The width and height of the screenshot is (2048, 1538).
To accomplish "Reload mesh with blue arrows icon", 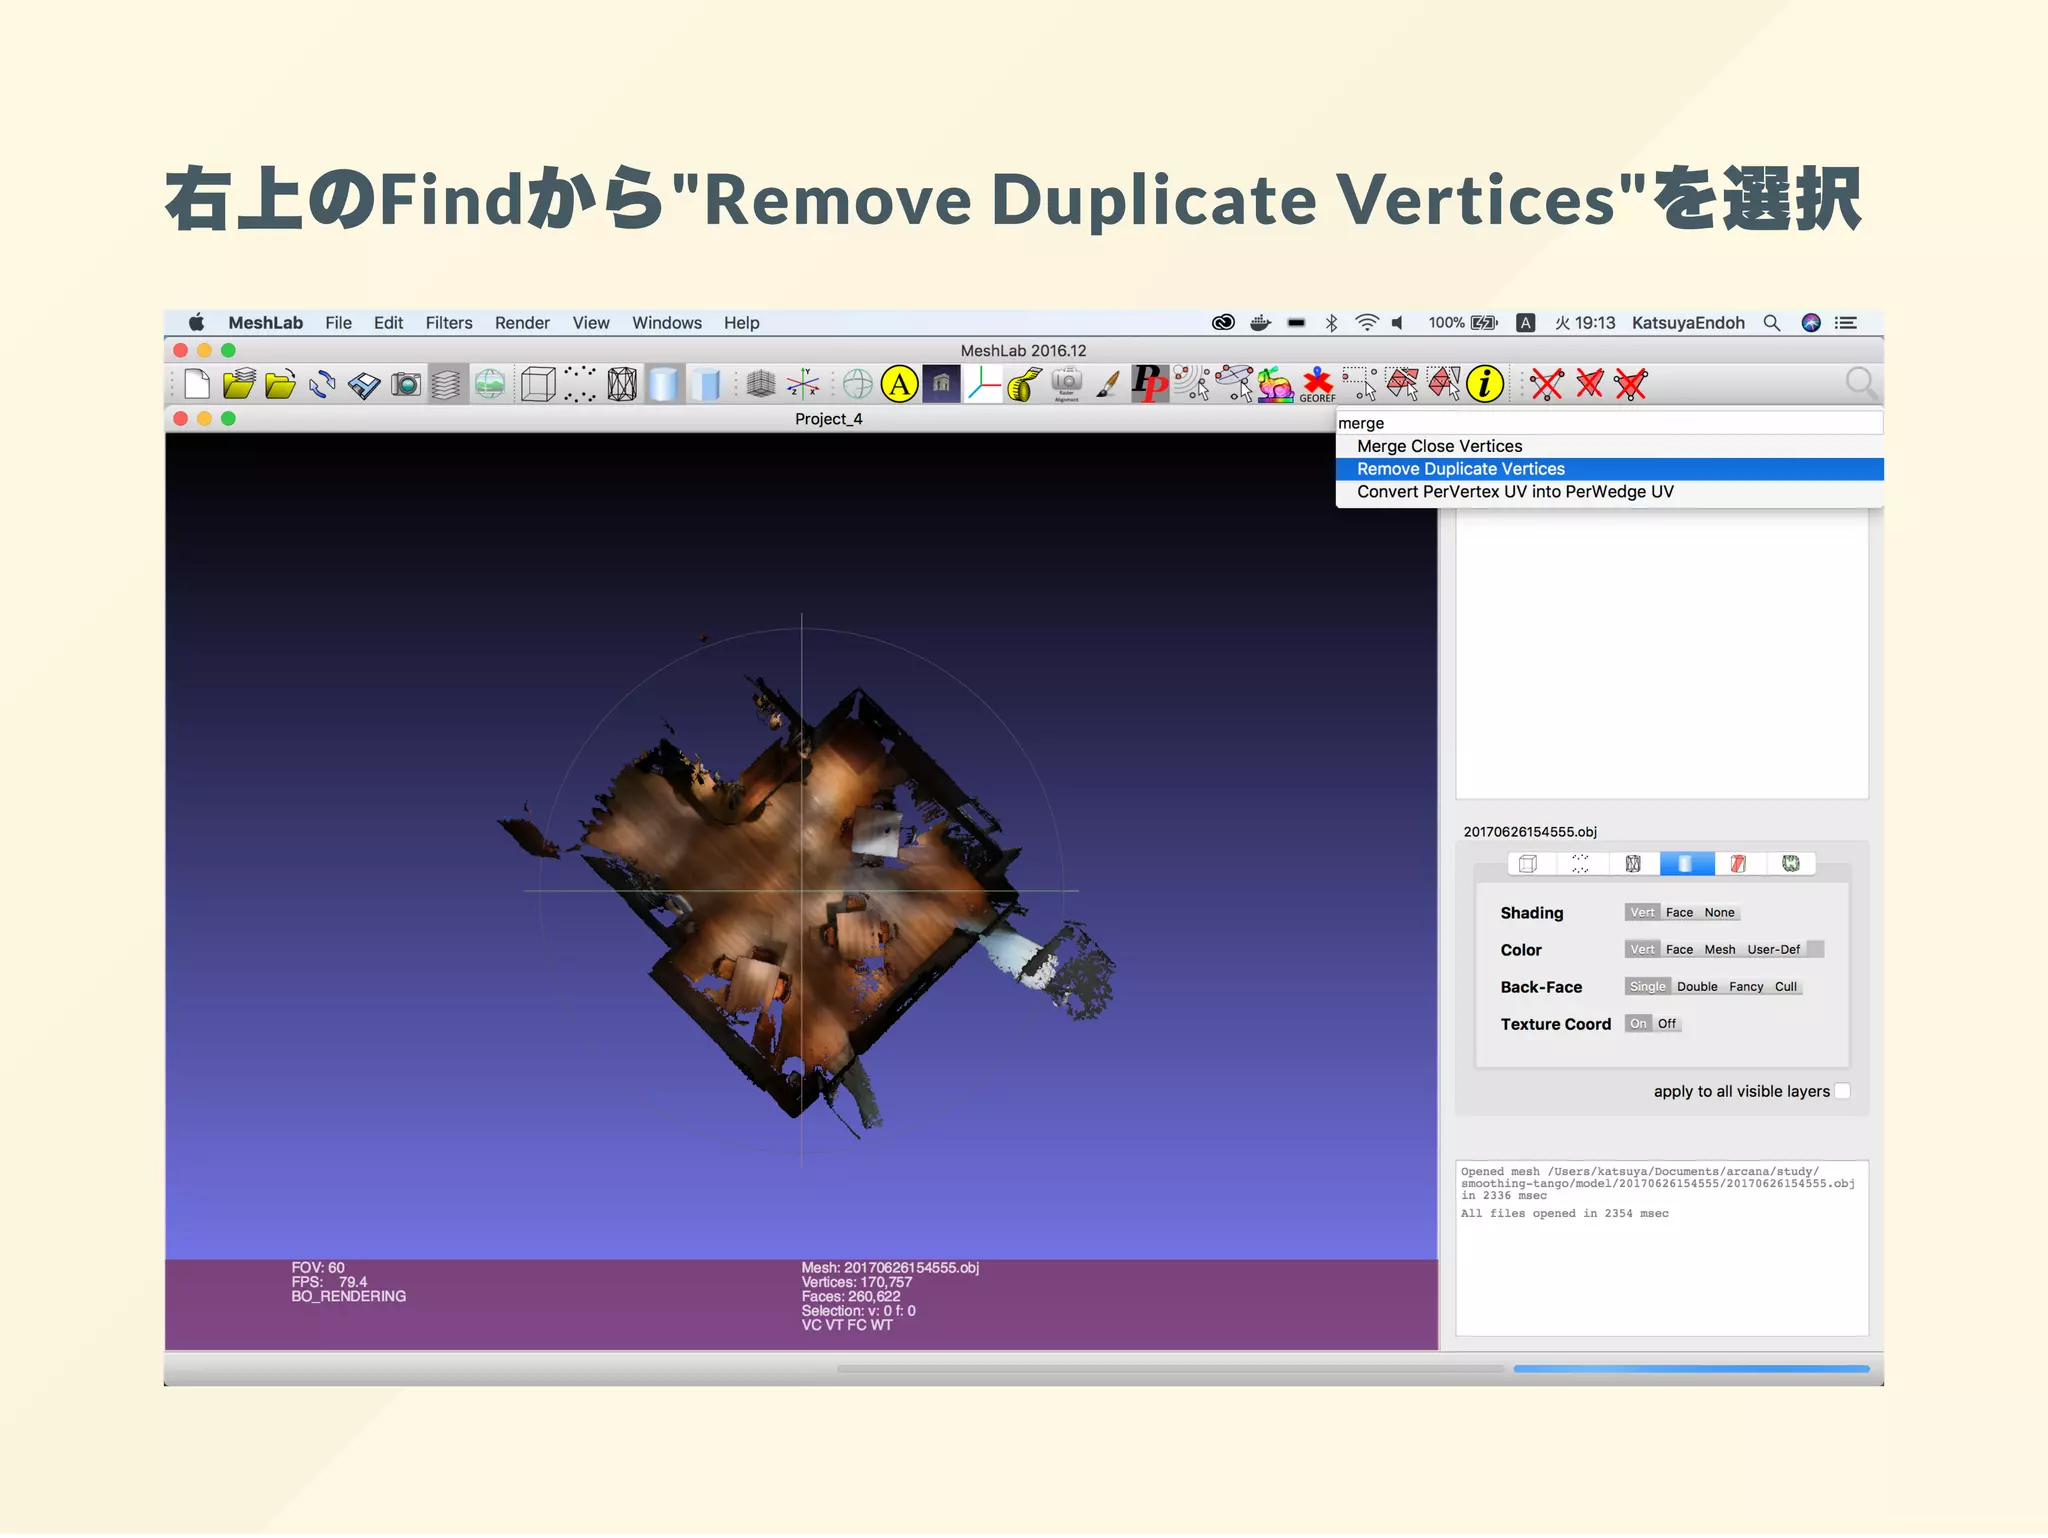I will (x=322, y=385).
